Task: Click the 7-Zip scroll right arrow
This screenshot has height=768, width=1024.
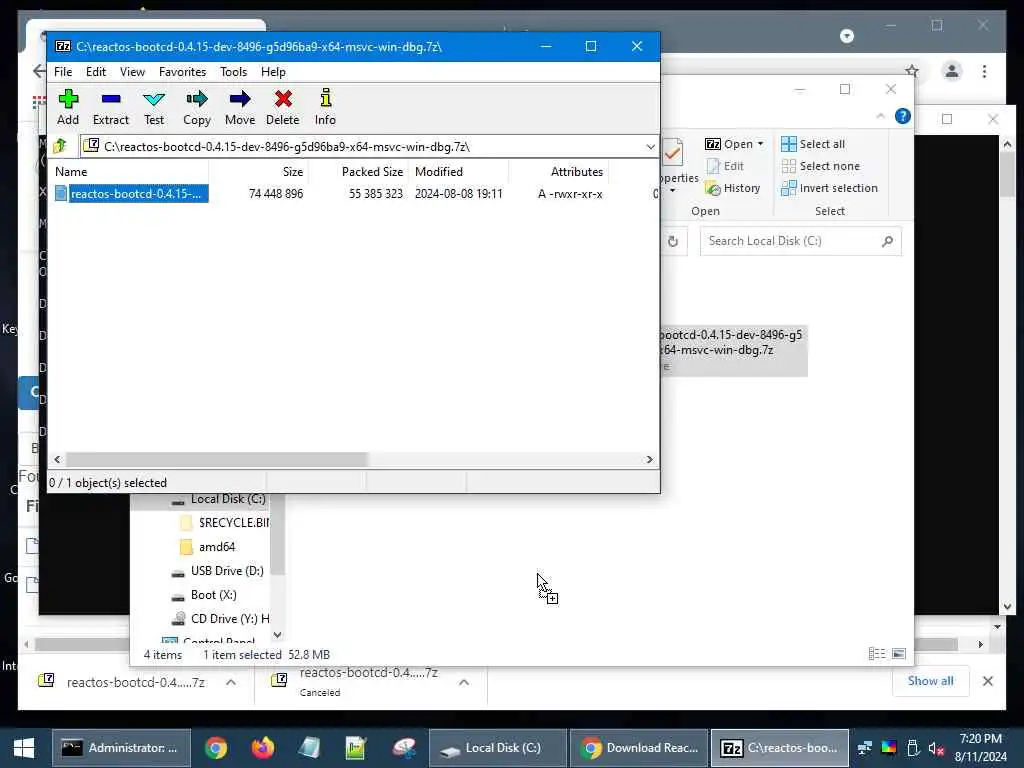Action: tap(649, 460)
